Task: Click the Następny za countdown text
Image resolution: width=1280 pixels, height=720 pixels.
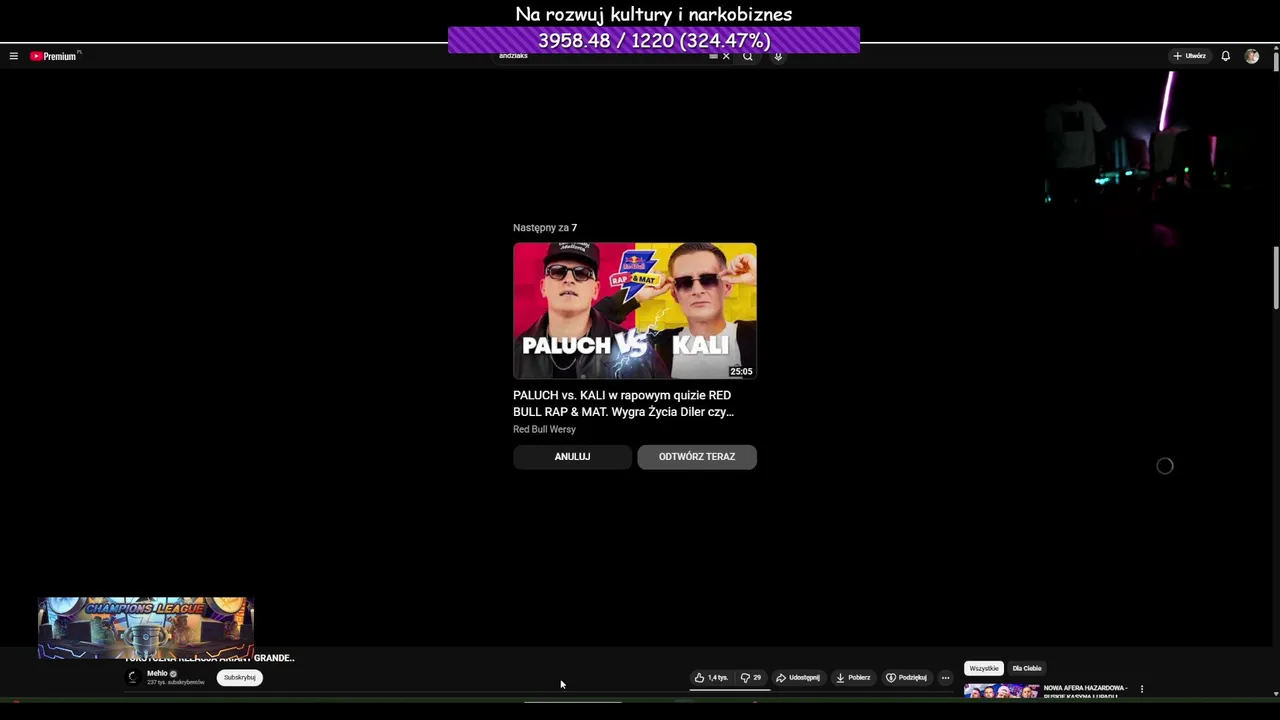Action: click(x=545, y=228)
